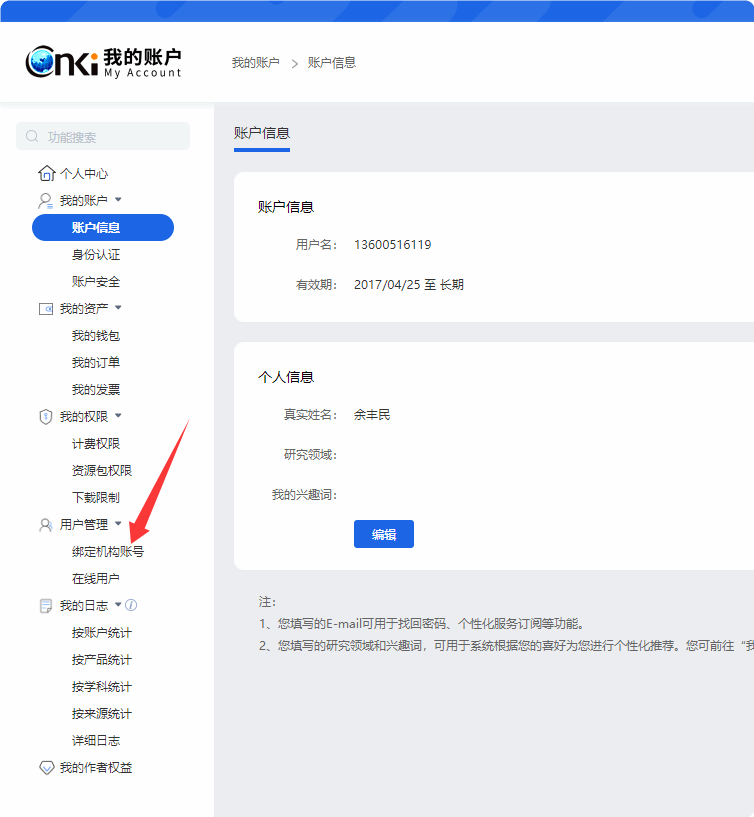Click 我的账户 breadcrumb link

pyautogui.click(x=255, y=63)
